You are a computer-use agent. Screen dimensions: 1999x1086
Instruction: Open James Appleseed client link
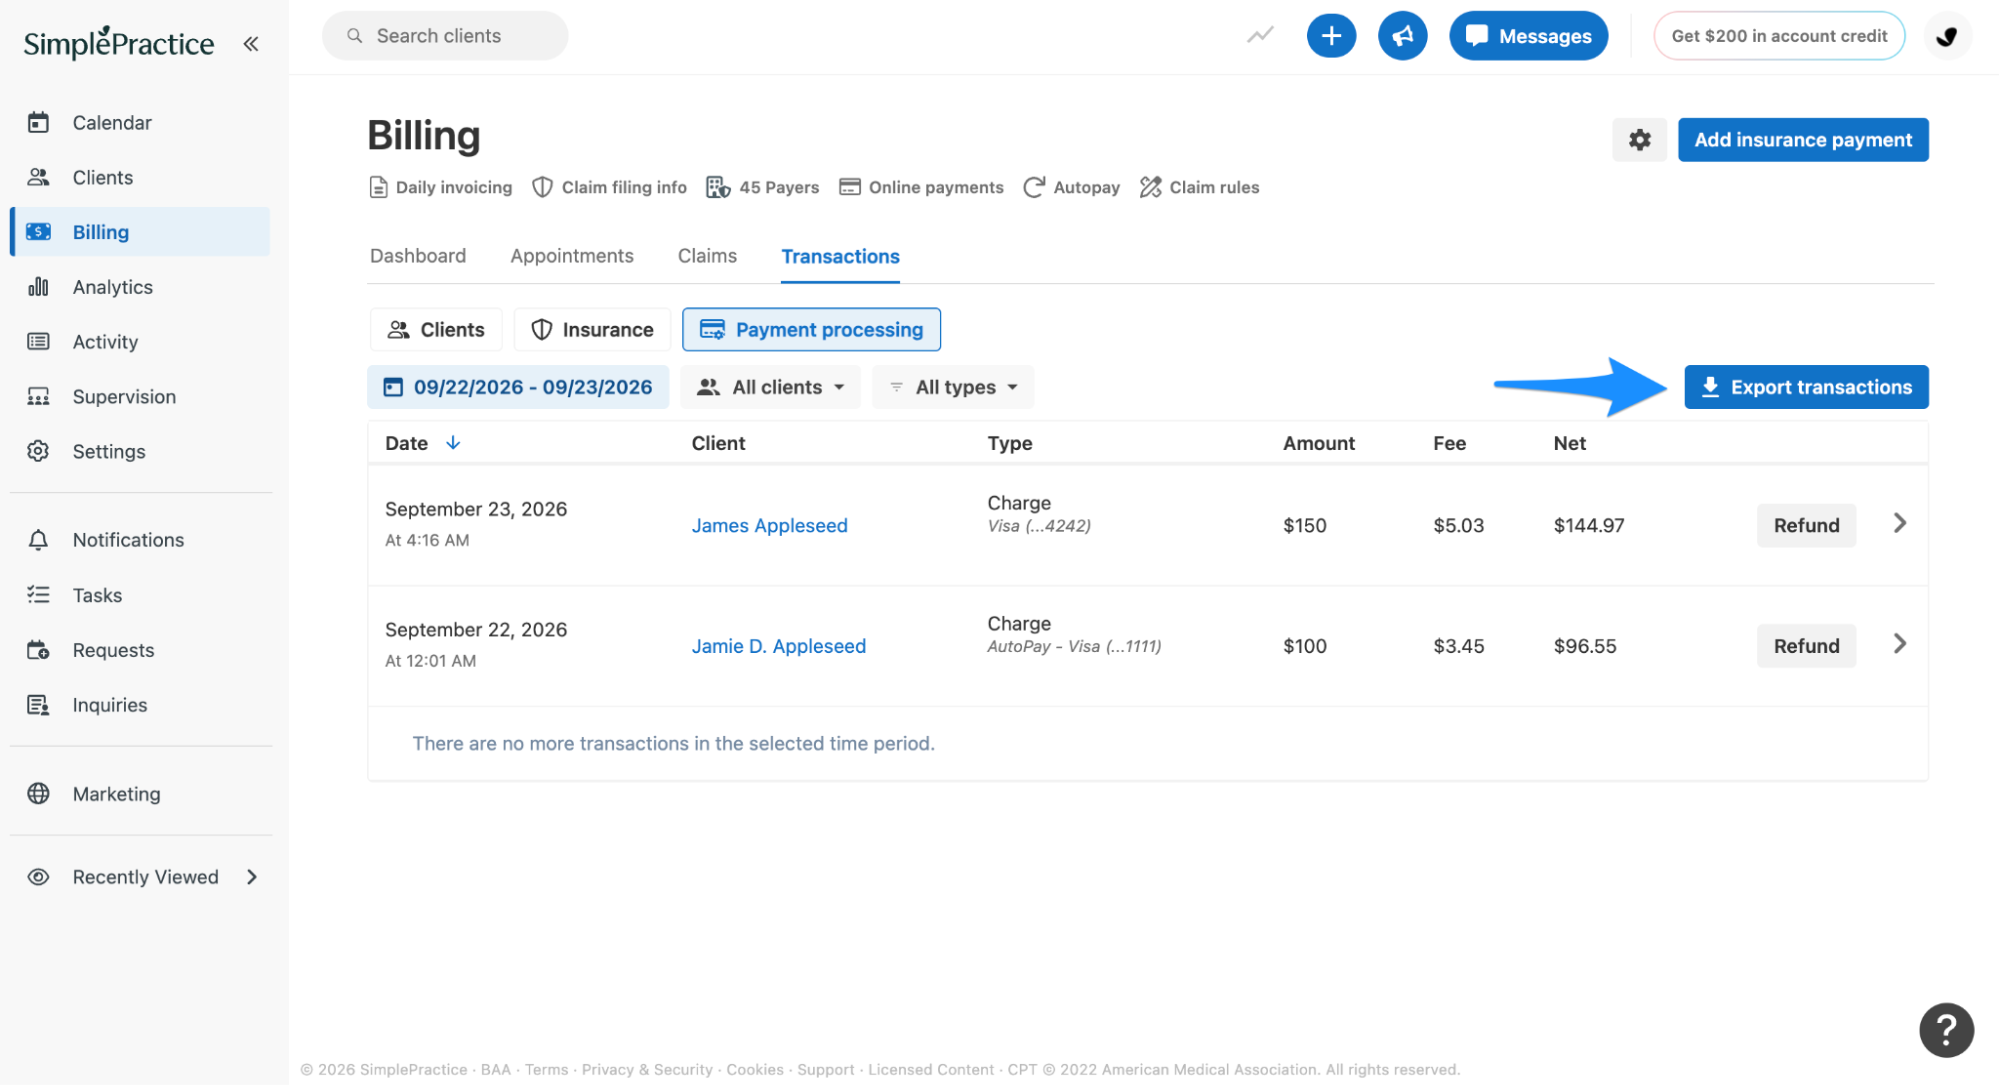coord(769,526)
